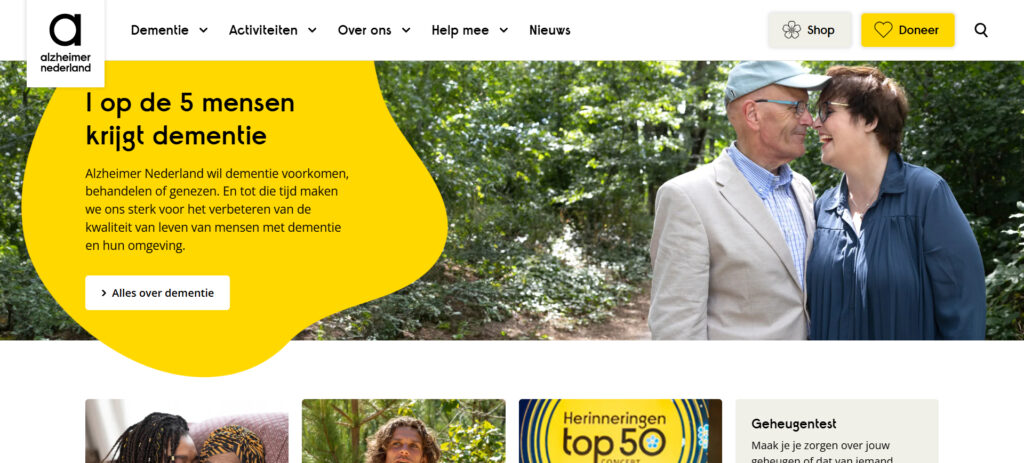Open the card showing man in forest

(404, 431)
